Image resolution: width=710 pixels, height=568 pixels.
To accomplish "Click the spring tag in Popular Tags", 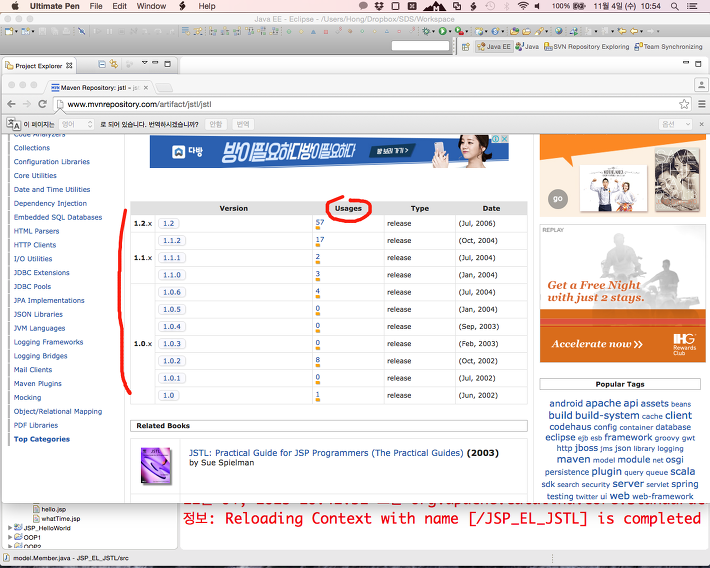I will point(685,484).
